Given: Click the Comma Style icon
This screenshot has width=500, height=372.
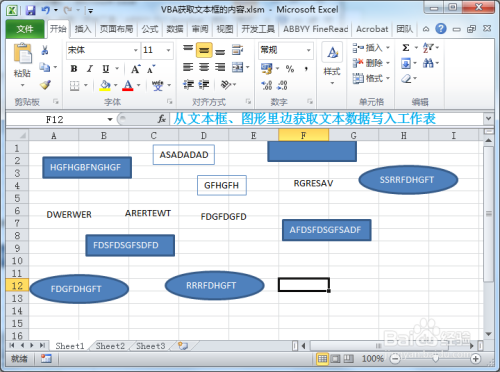Looking at the screenshot, I should tap(306, 69).
